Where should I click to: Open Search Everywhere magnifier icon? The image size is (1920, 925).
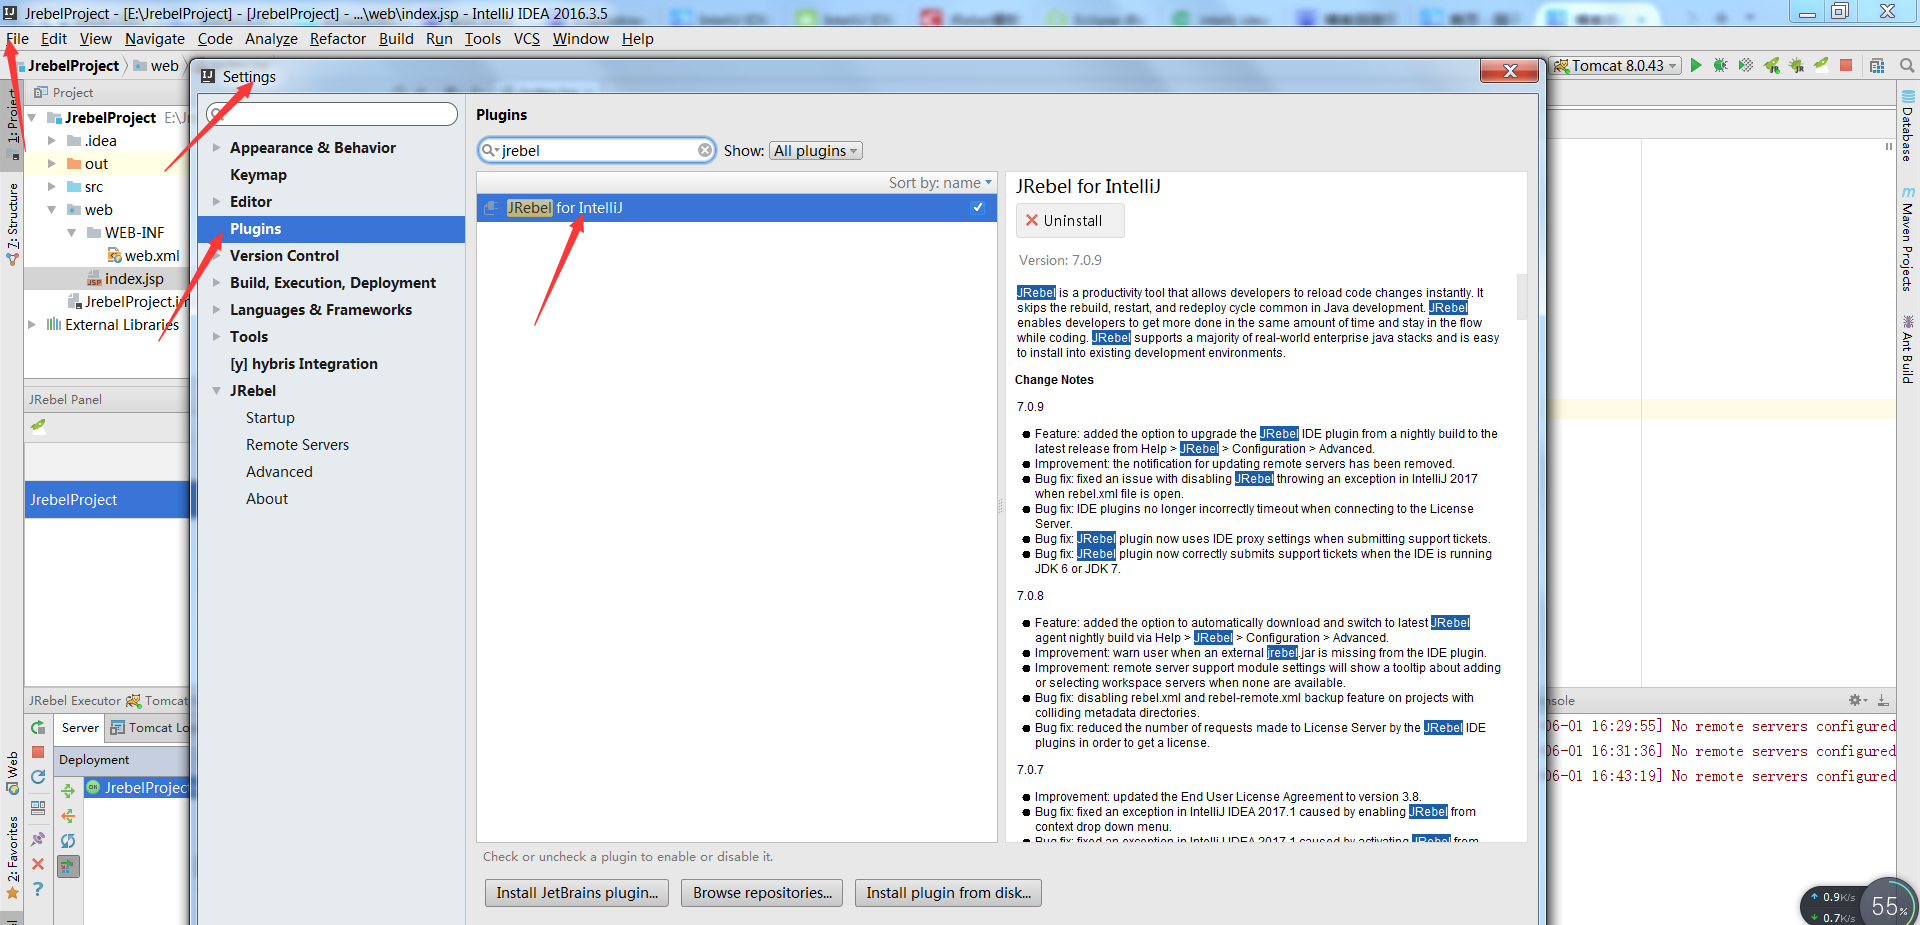(x=1906, y=66)
